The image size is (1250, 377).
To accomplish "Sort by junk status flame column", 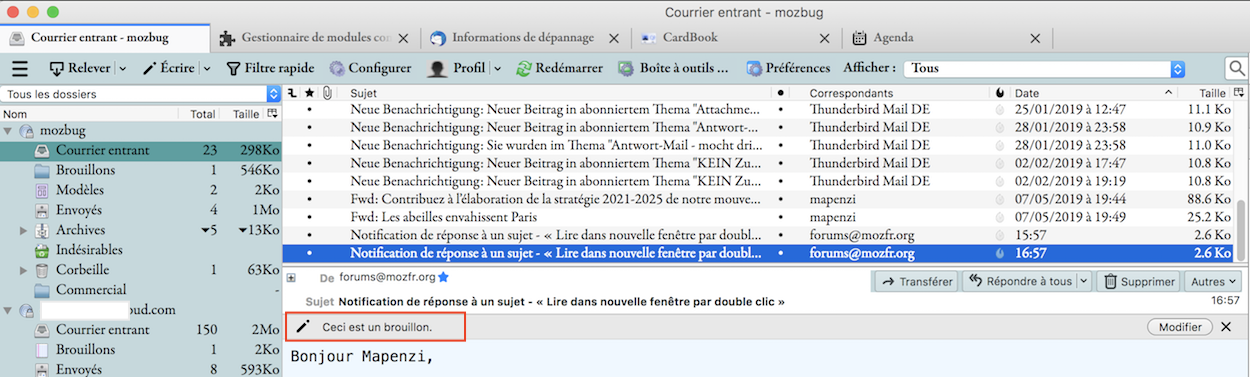I will point(1001,92).
